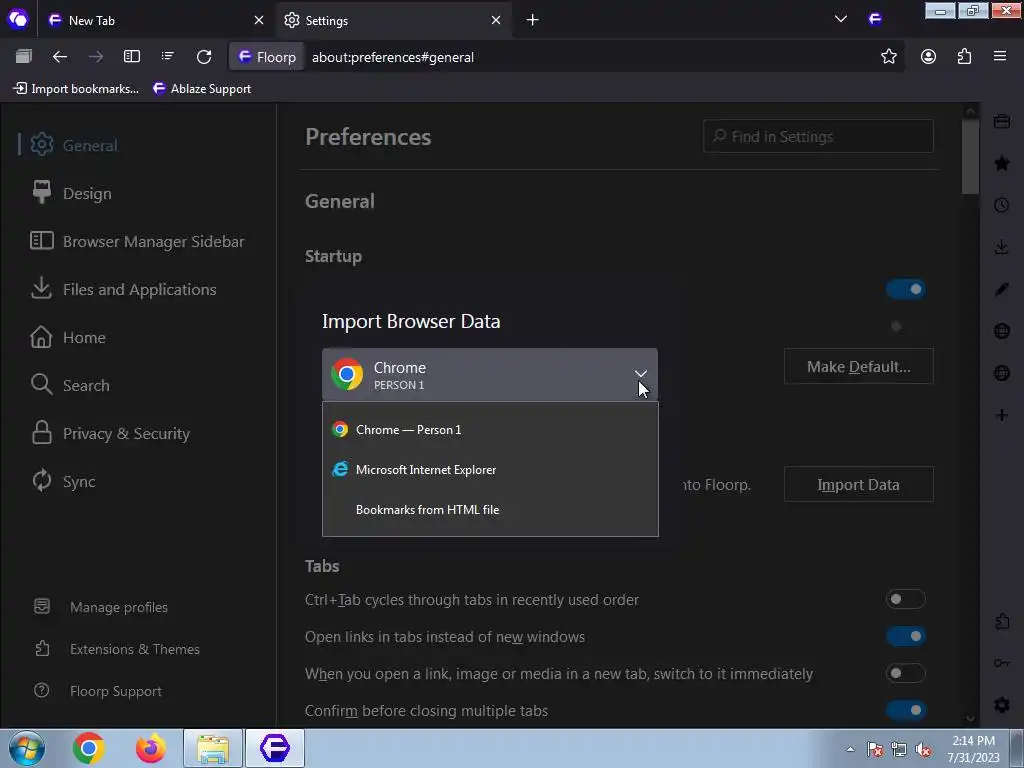Focus the Find in Settings search box
1024x768 pixels.
(x=818, y=136)
